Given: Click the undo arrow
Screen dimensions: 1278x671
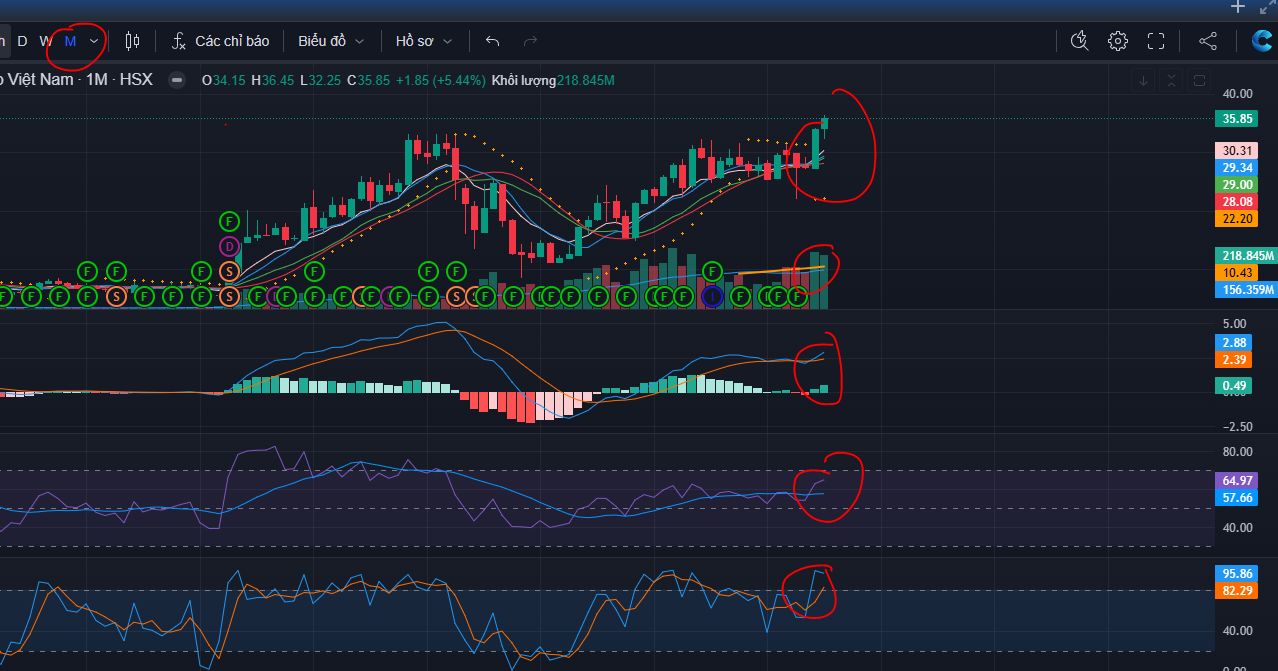Looking at the screenshot, I should (x=492, y=41).
